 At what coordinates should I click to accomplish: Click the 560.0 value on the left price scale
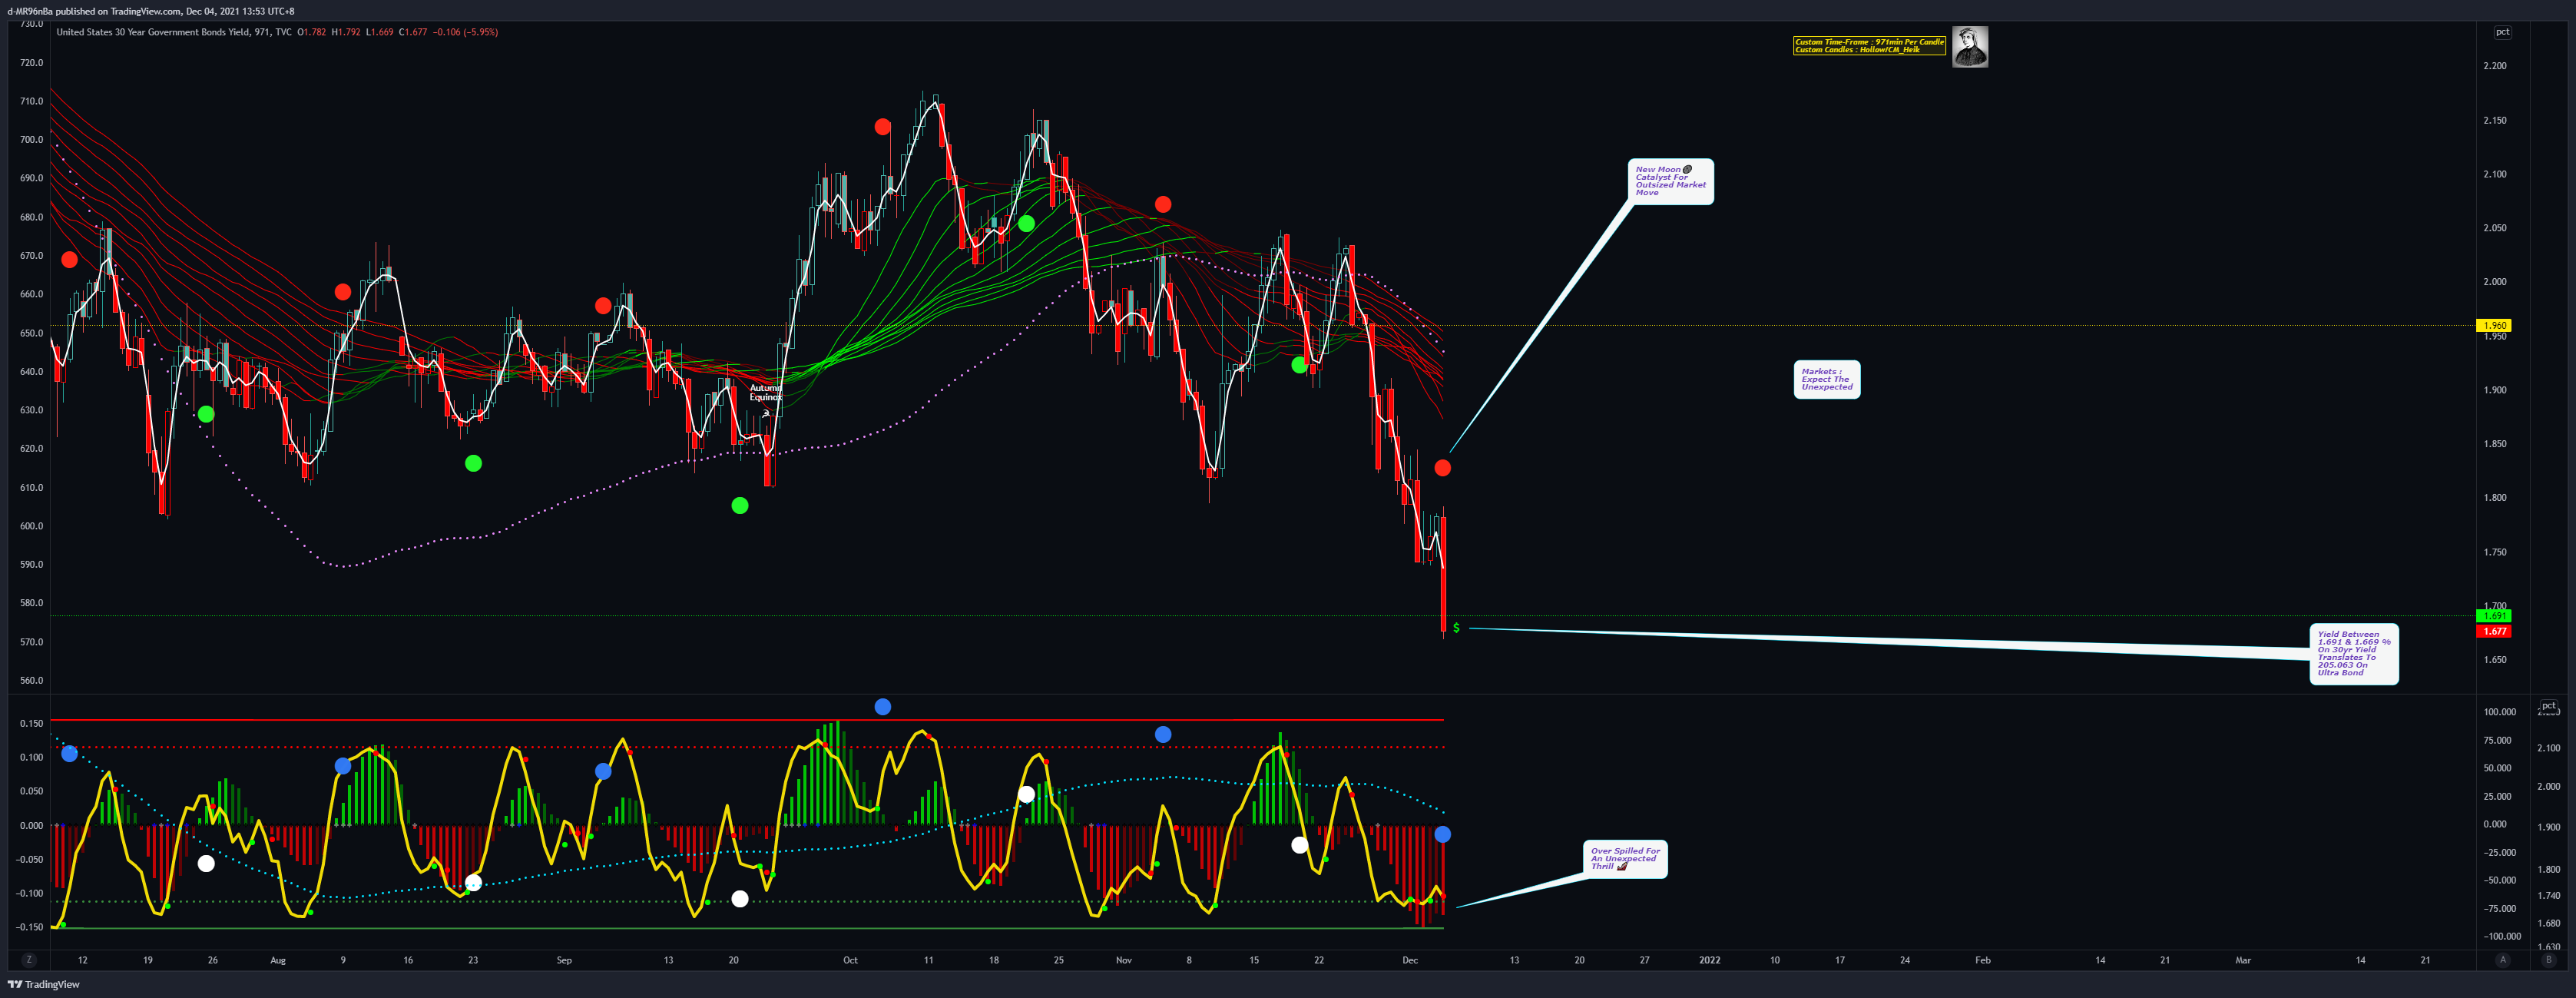pos(32,680)
